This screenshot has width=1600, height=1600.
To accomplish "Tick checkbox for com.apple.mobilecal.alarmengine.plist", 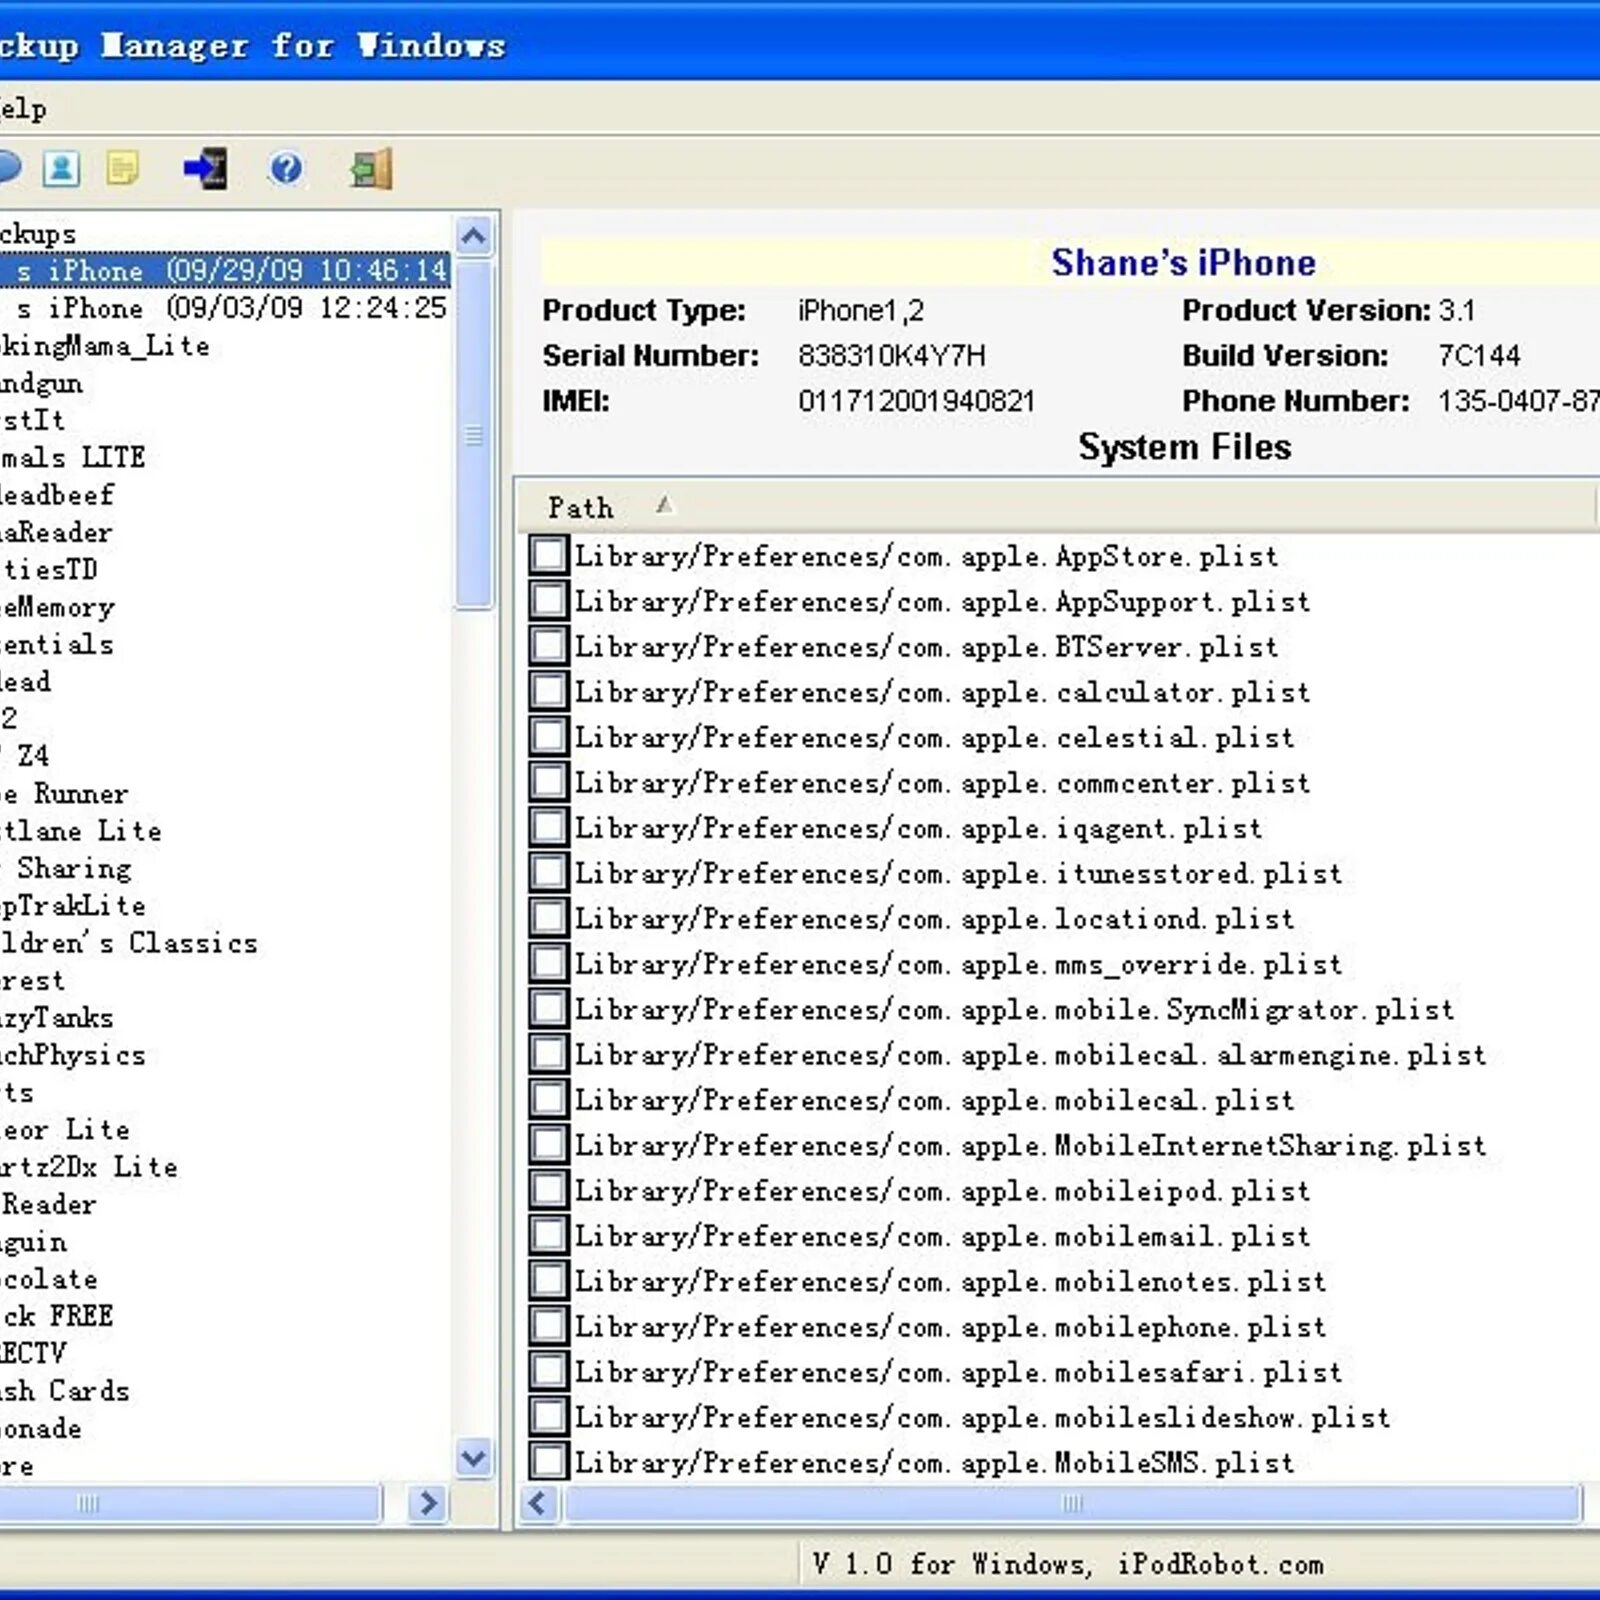I will pos(548,1053).
